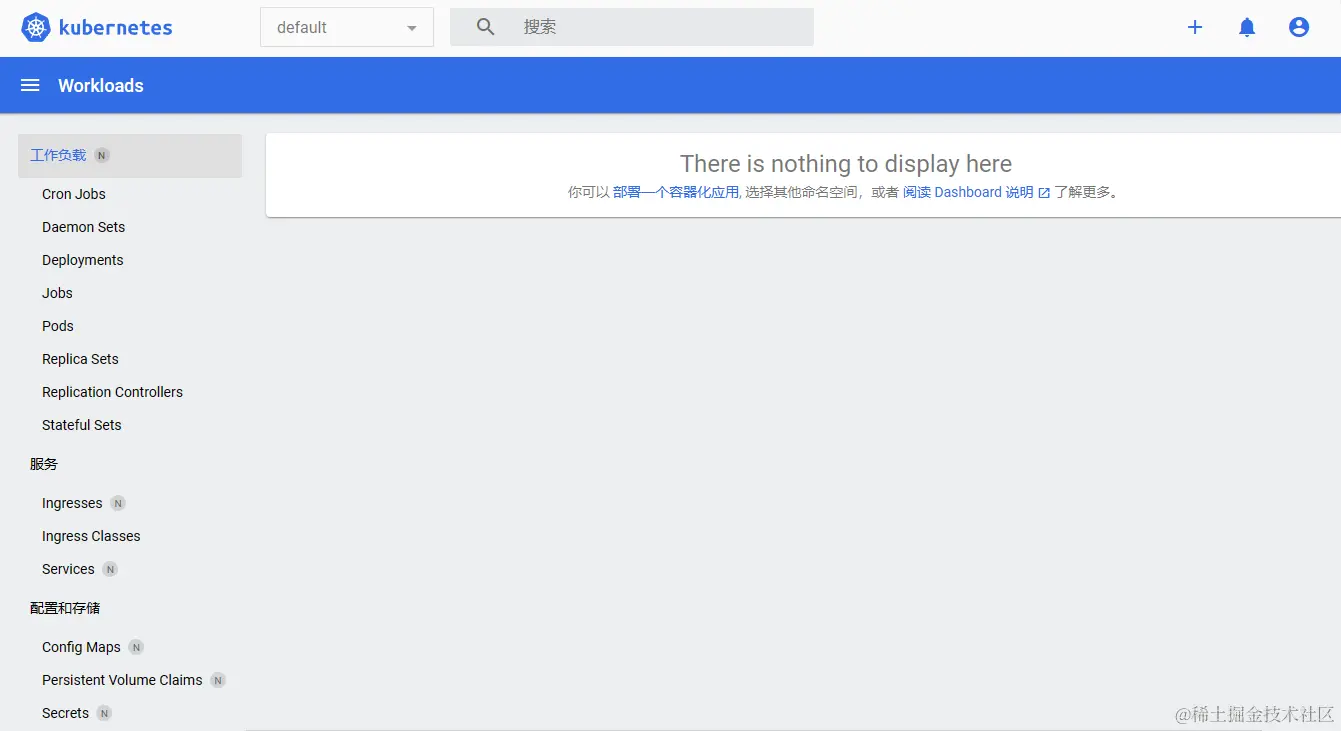This screenshot has height=731, width=1341.
Task: Open Replica Sets in the sidebar
Action: click(80, 359)
